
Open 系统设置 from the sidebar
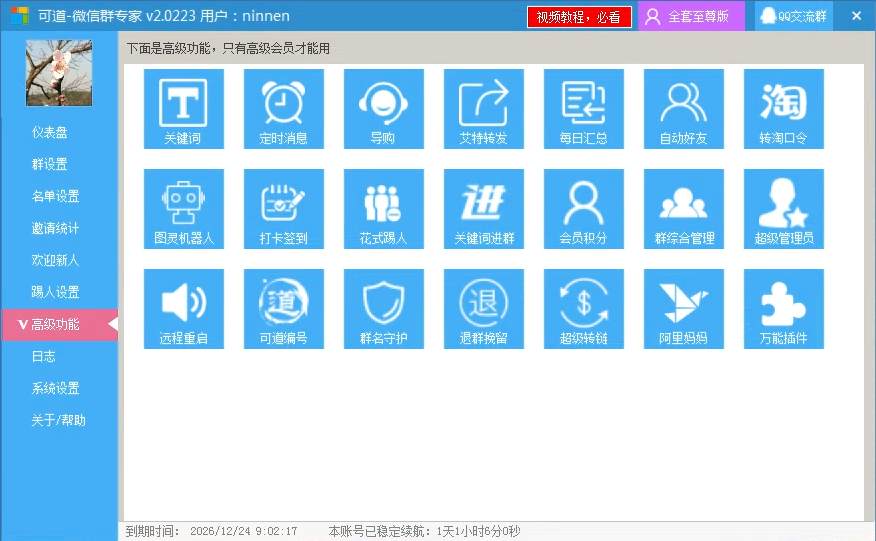[x=55, y=388]
